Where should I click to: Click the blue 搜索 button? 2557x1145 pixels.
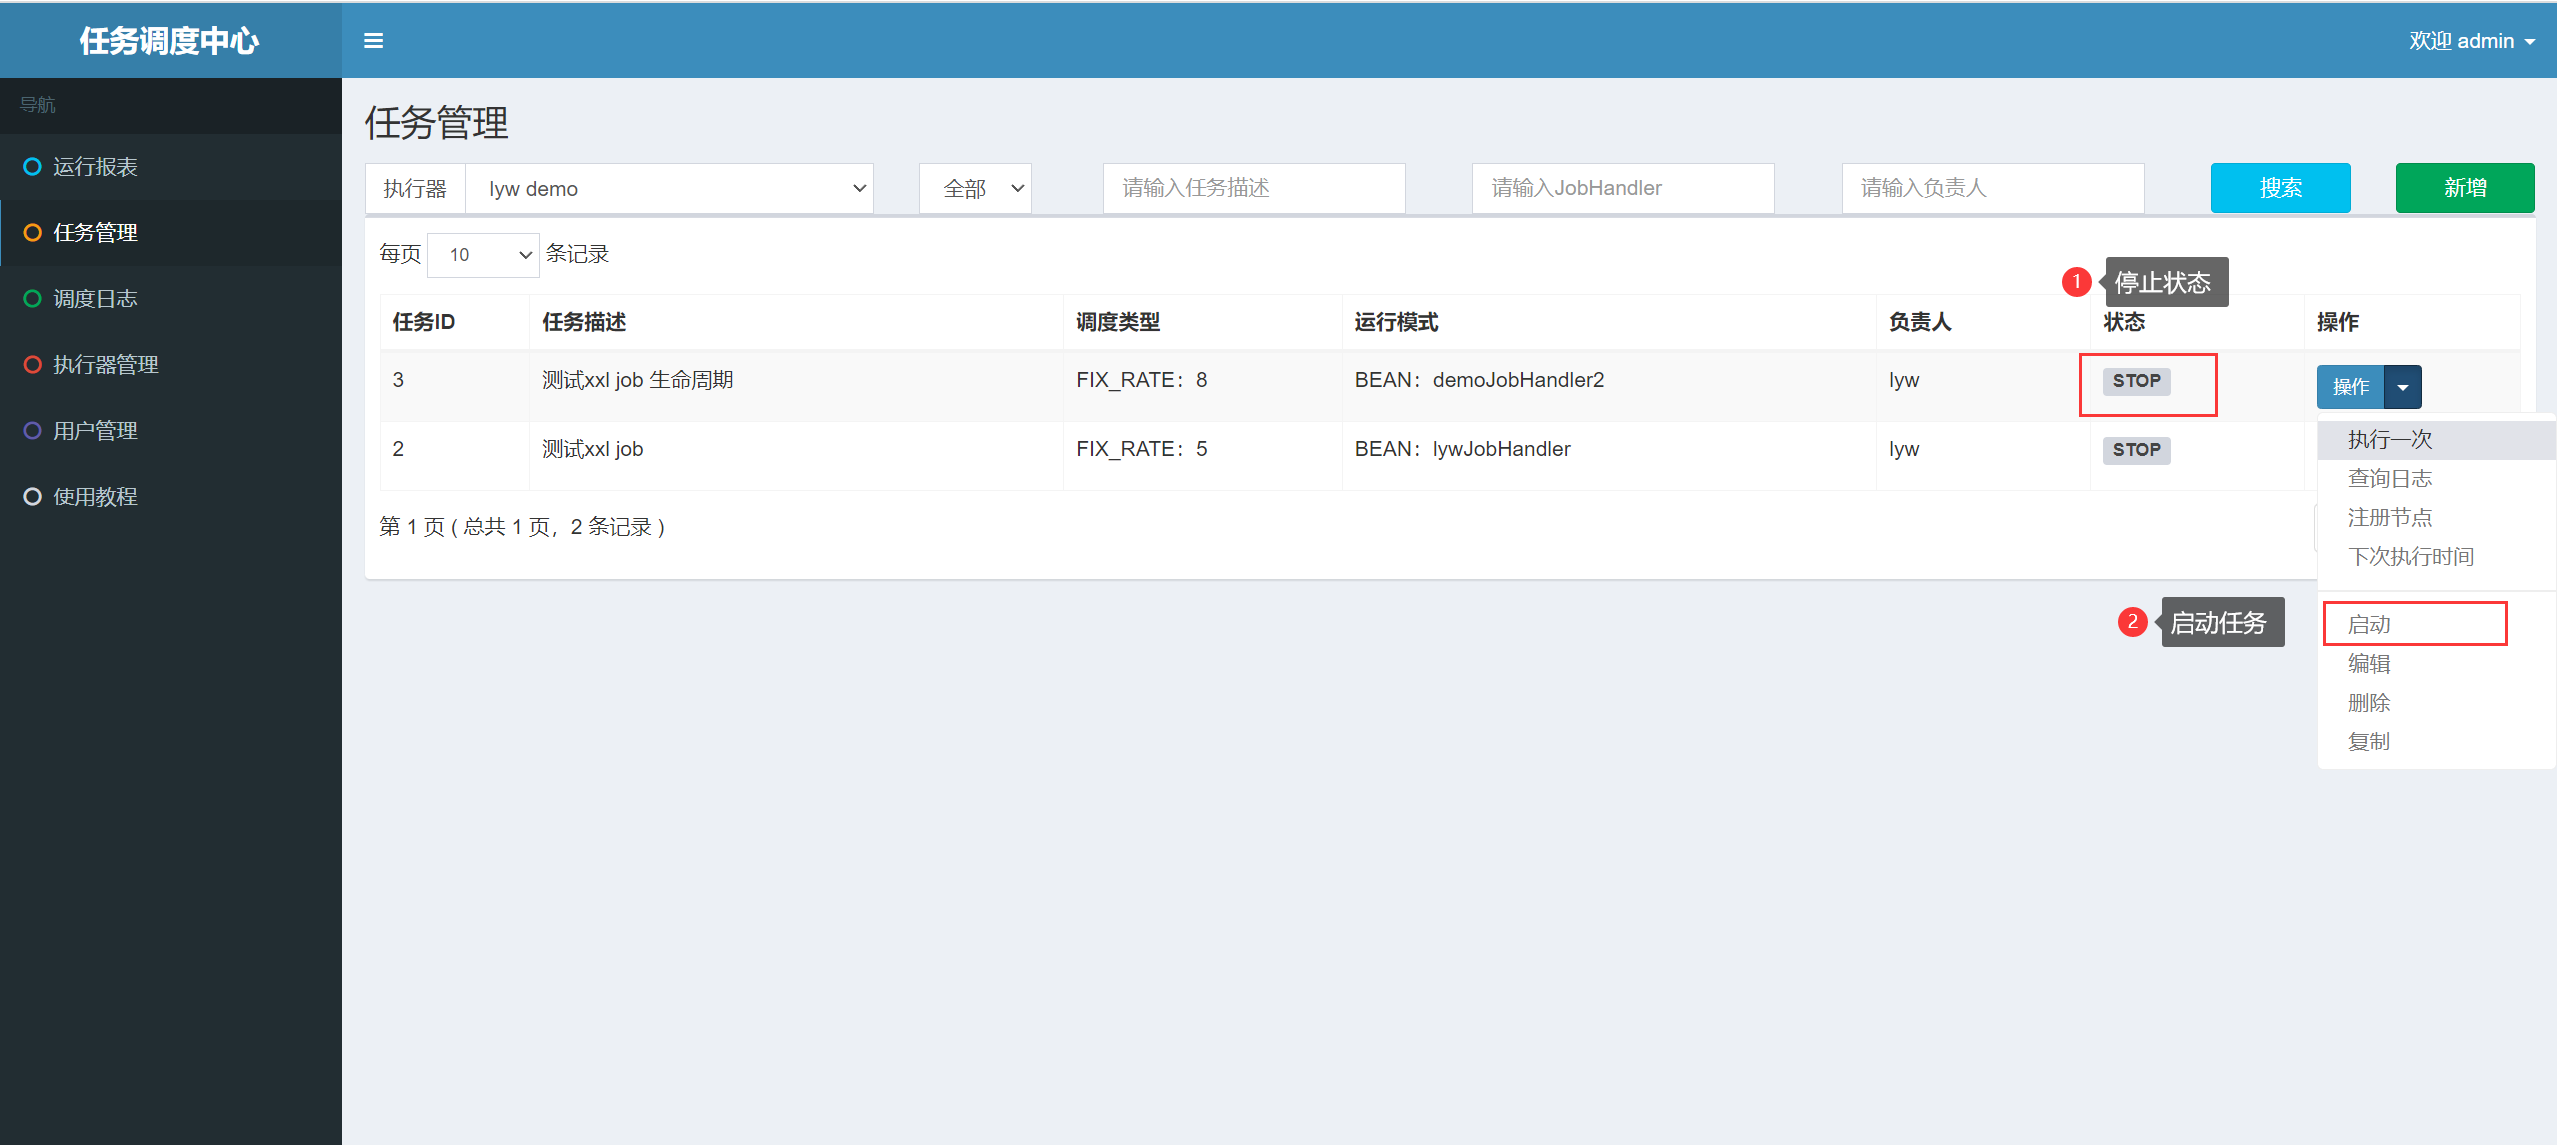tap(2280, 188)
